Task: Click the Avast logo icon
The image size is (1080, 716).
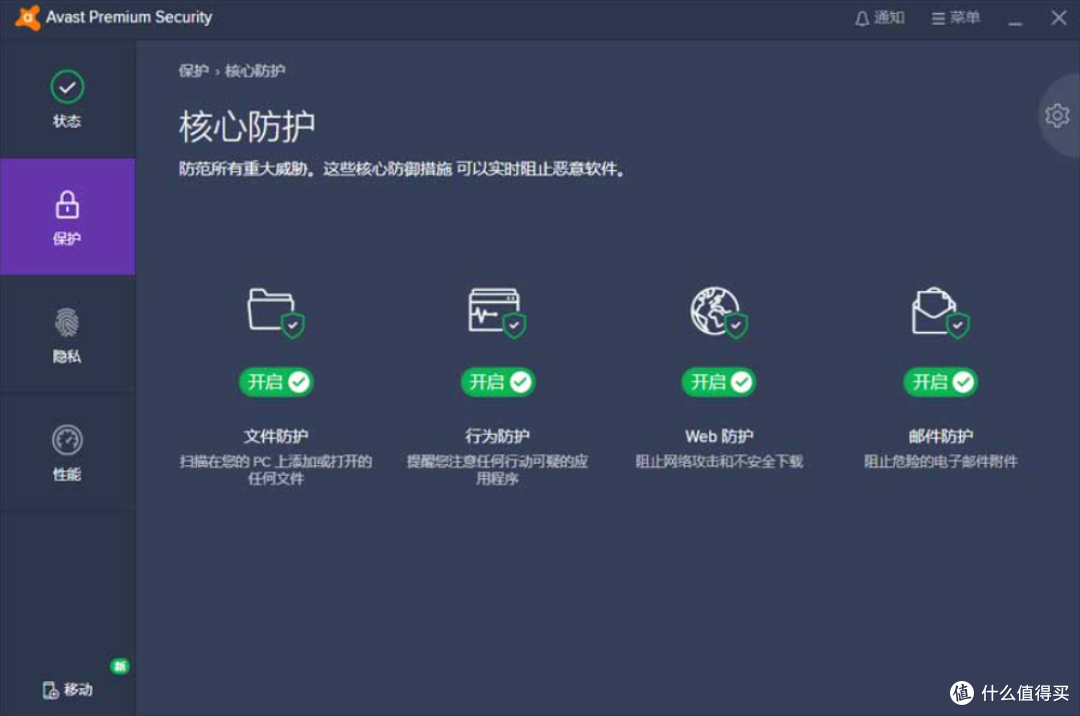Action: (27, 17)
